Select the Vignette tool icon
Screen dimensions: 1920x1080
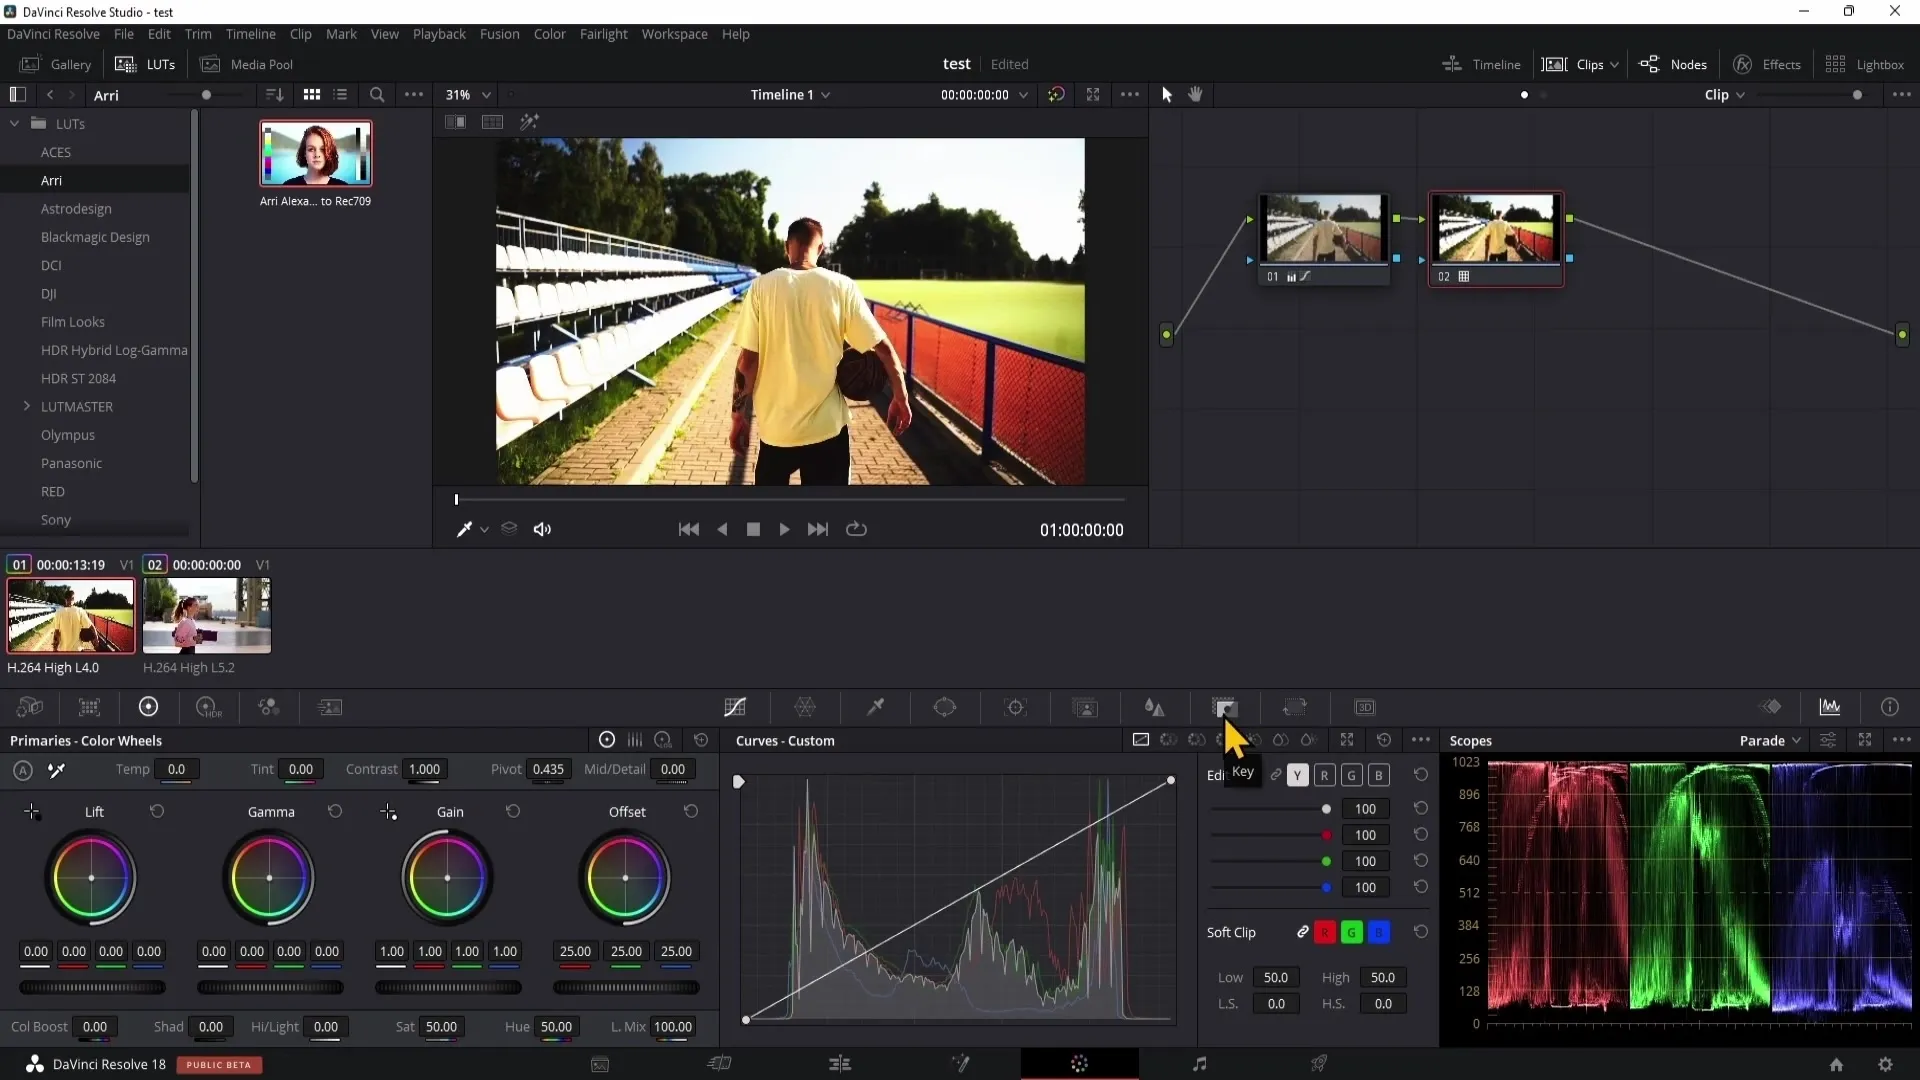1224,707
